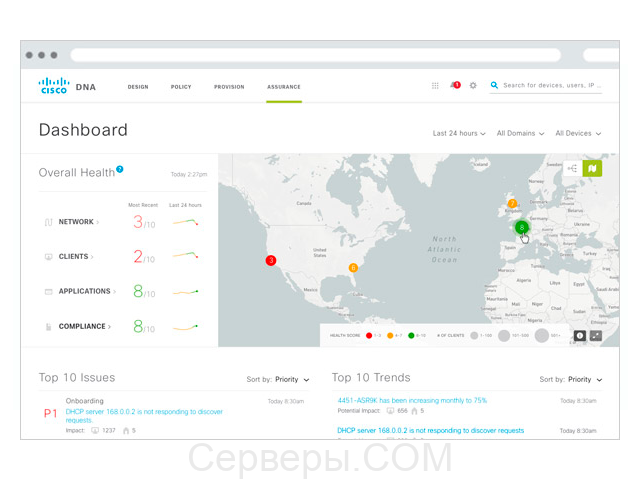Click the Cisco DNA logo

point(67,86)
